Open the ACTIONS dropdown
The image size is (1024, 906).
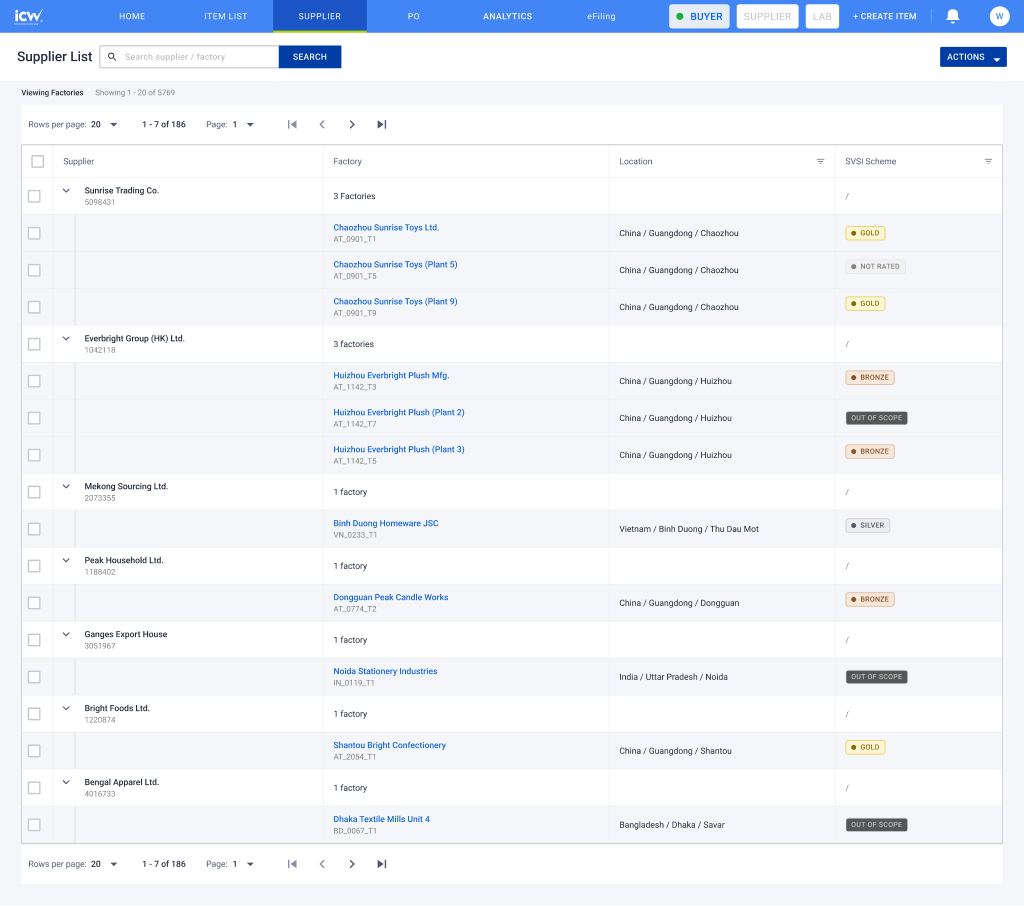pyautogui.click(x=973, y=57)
